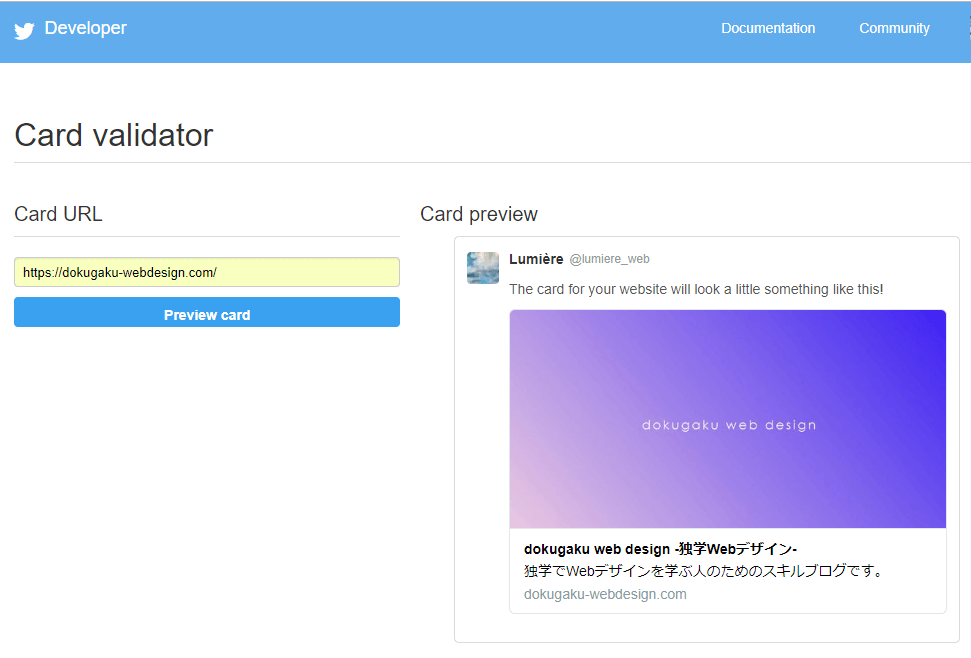Screen dimensions: 971x658
Task: Click the dokugaku-webdesign.com domain text
Action: [605, 594]
